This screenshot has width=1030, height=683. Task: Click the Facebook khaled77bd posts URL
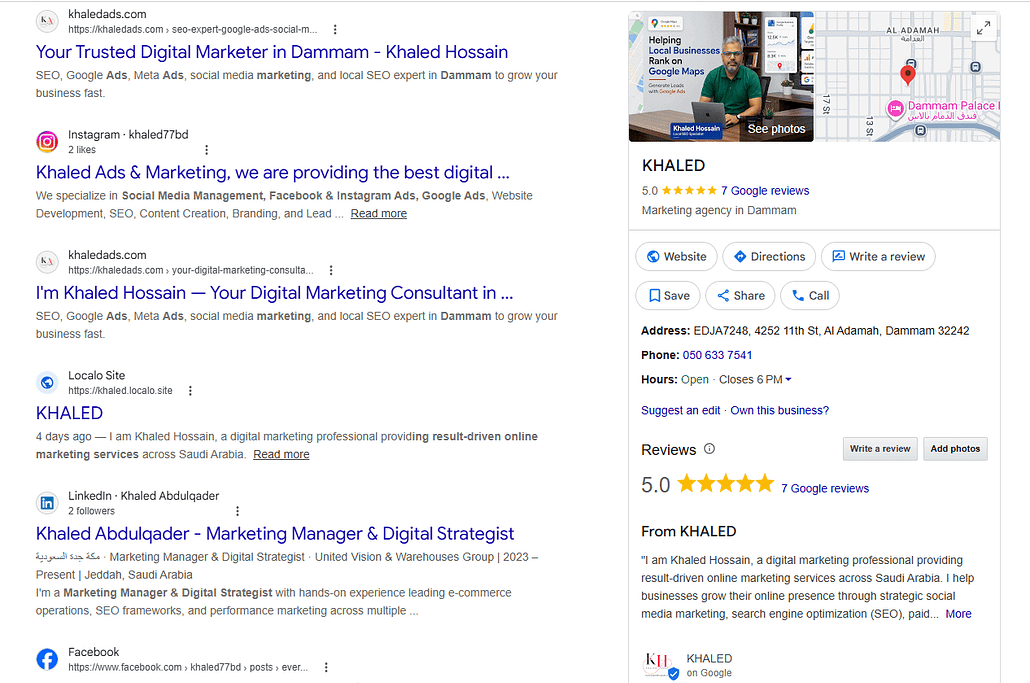tap(188, 667)
